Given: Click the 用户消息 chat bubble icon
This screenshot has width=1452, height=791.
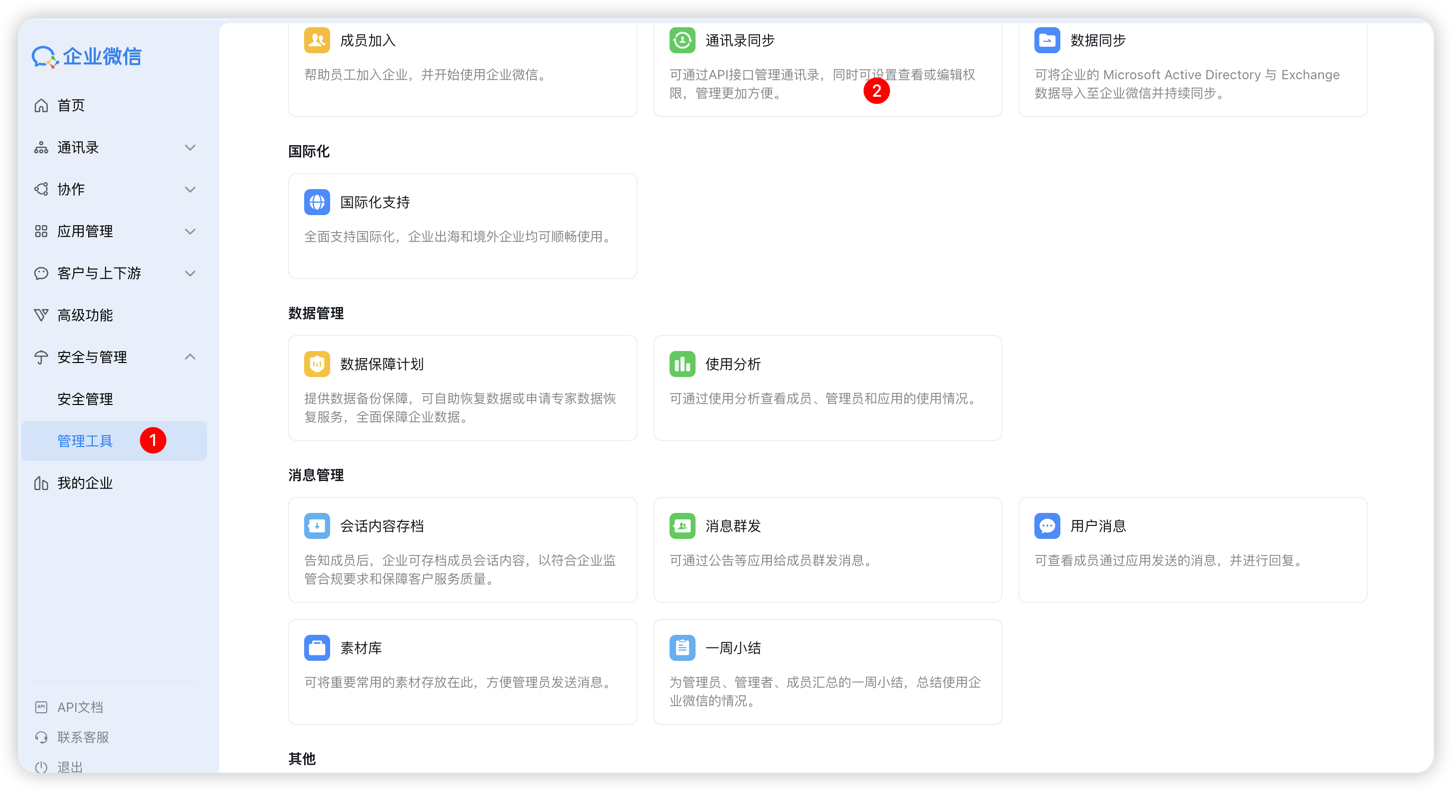Looking at the screenshot, I should (x=1047, y=526).
